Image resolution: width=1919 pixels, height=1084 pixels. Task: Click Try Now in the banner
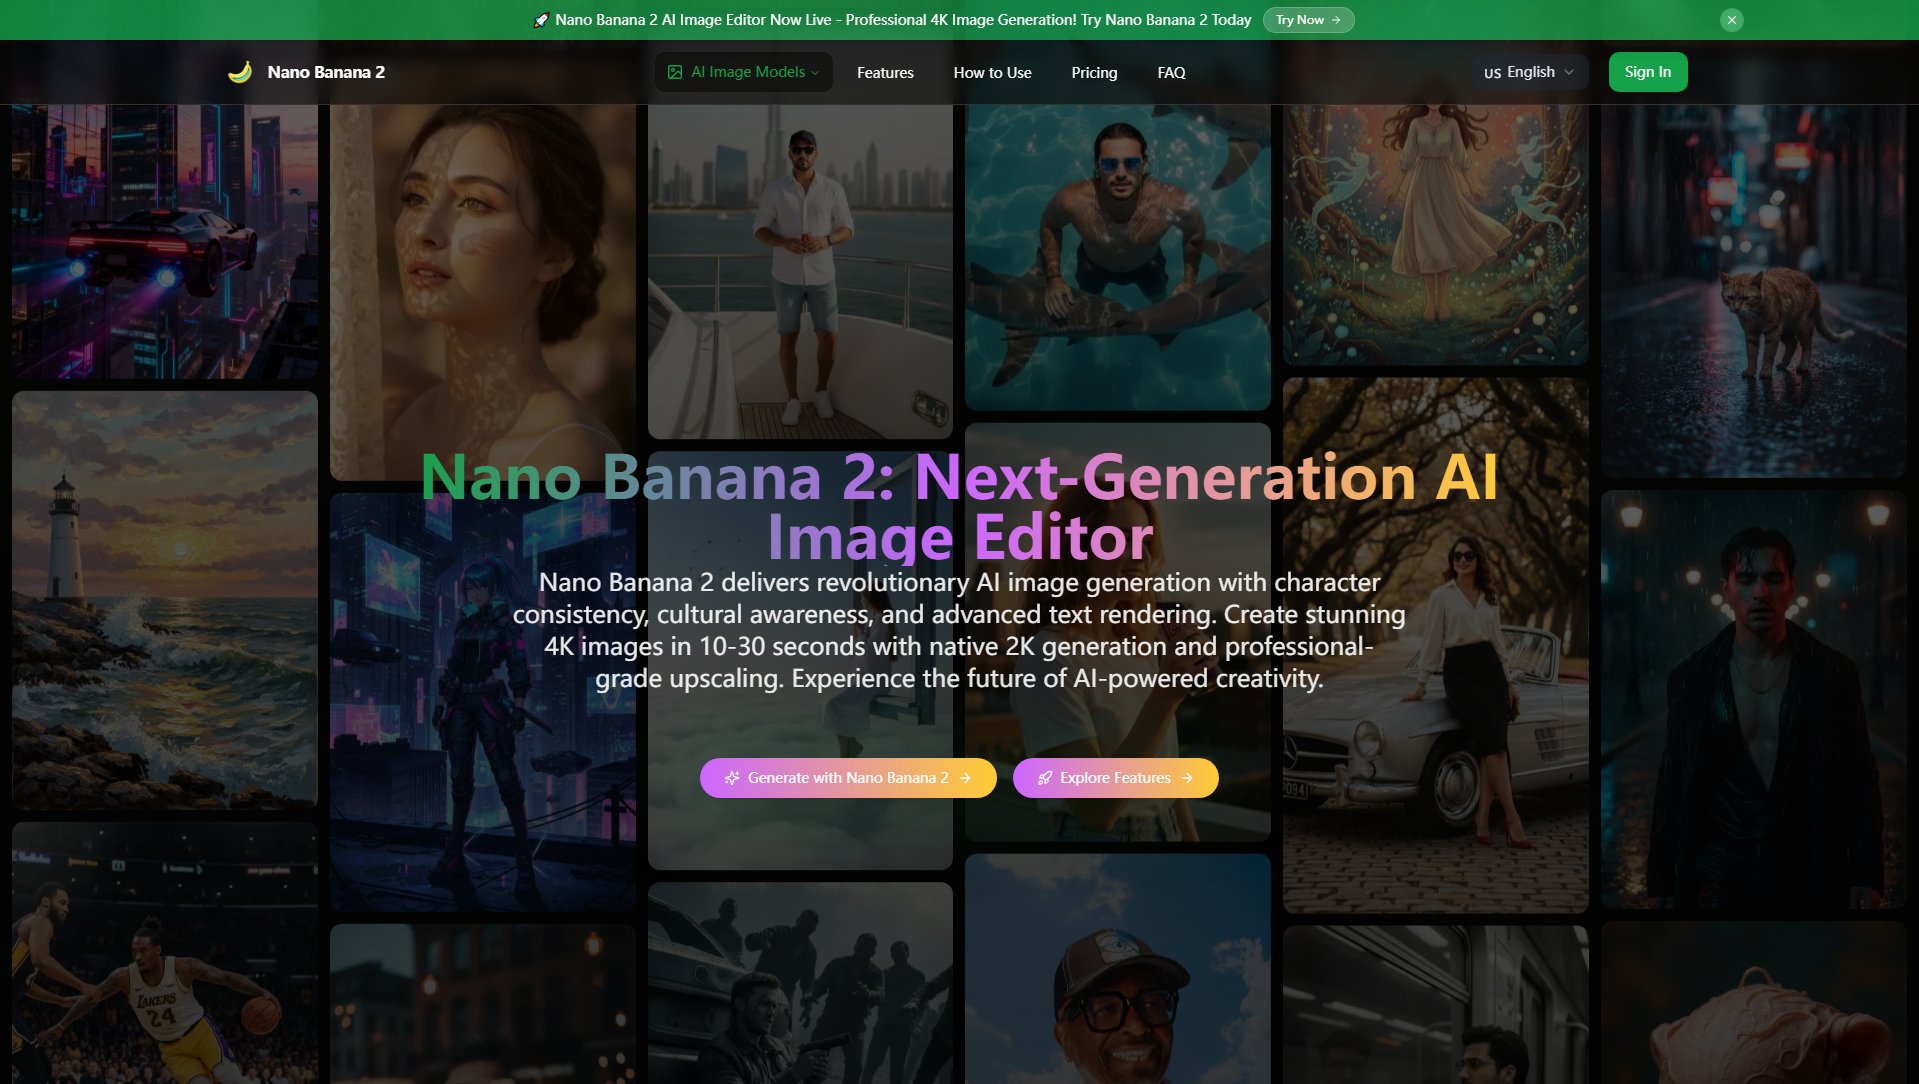click(x=1308, y=19)
